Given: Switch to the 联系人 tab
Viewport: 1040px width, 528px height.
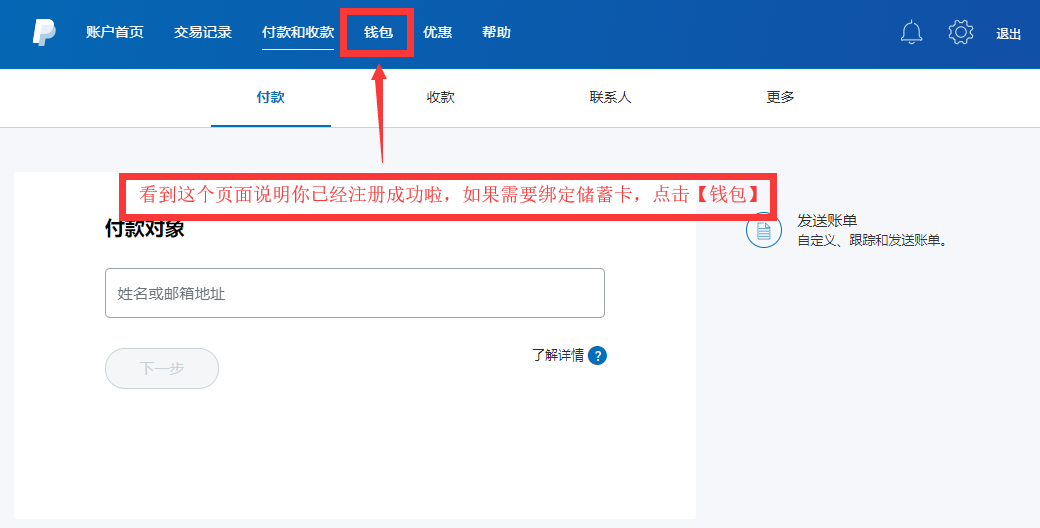Looking at the screenshot, I should pos(610,98).
